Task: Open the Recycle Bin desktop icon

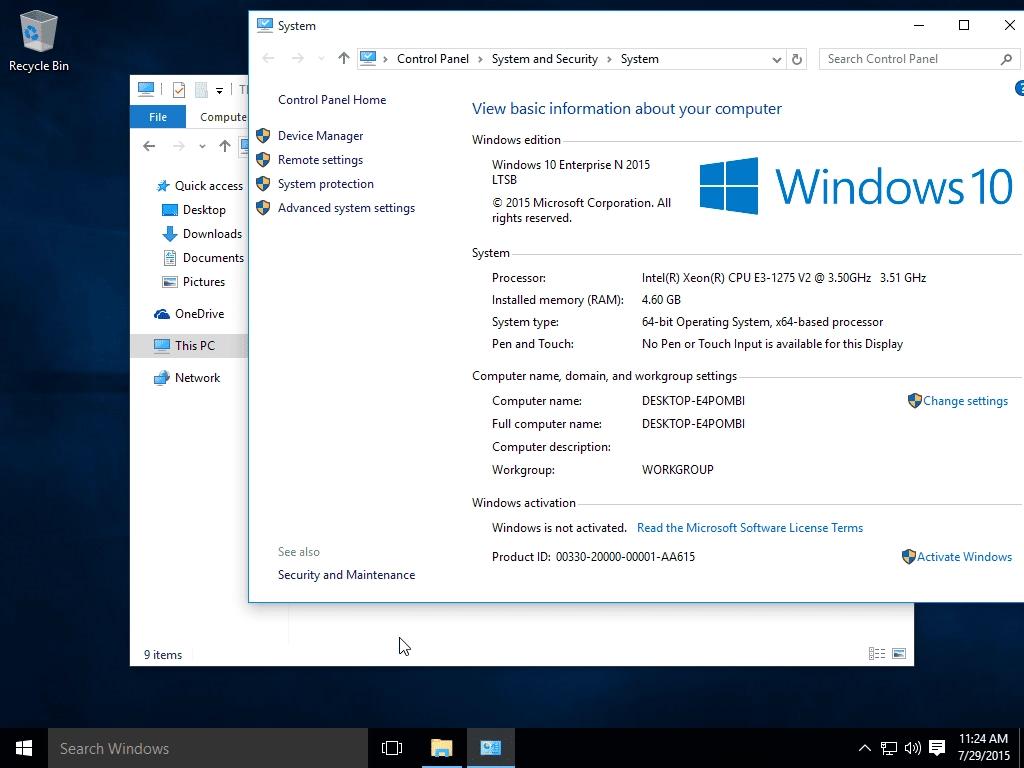Action: (x=39, y=41)
